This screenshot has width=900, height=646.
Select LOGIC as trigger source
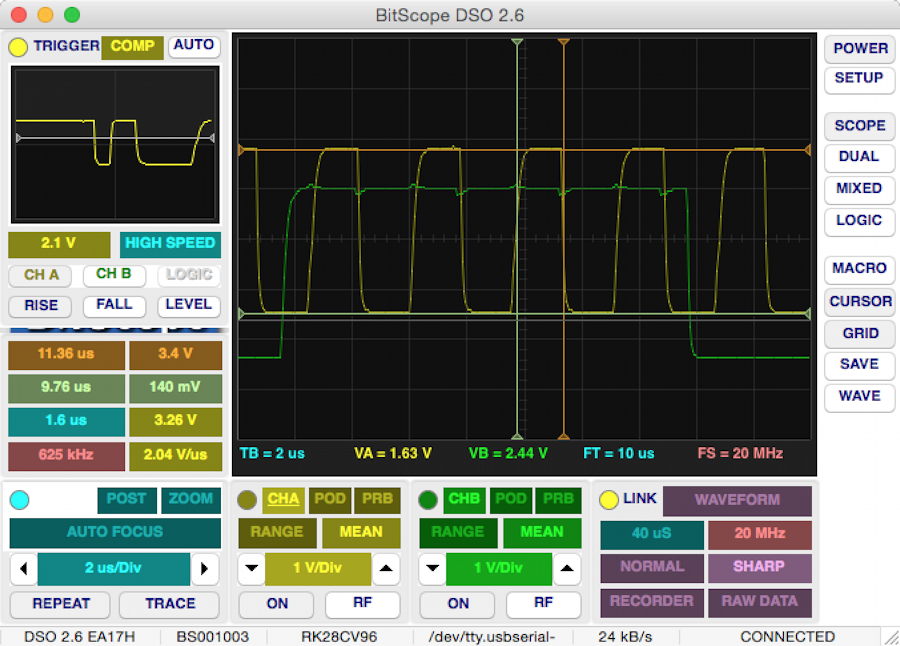tap(189, 275)
